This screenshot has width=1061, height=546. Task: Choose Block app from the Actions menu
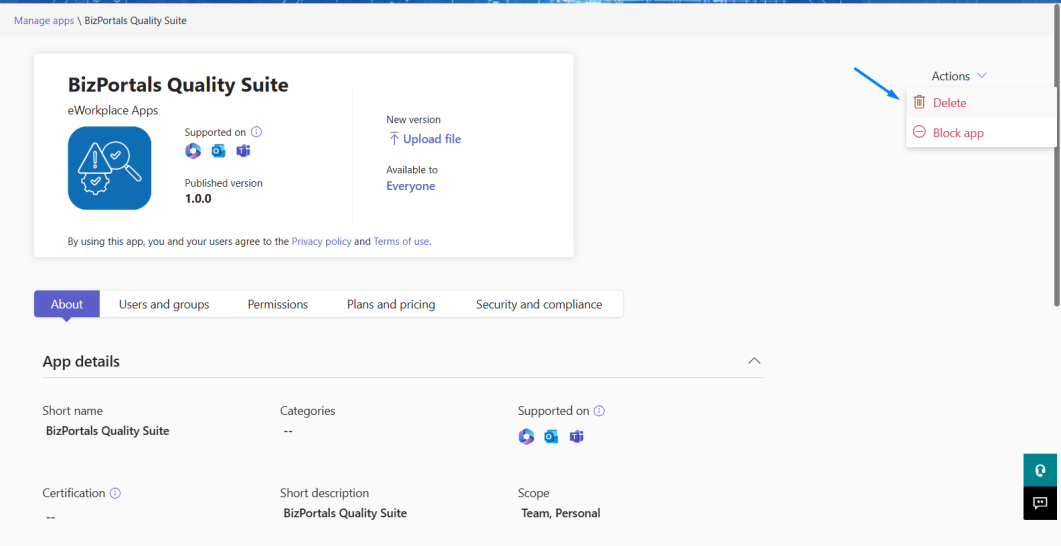(981, 133)
